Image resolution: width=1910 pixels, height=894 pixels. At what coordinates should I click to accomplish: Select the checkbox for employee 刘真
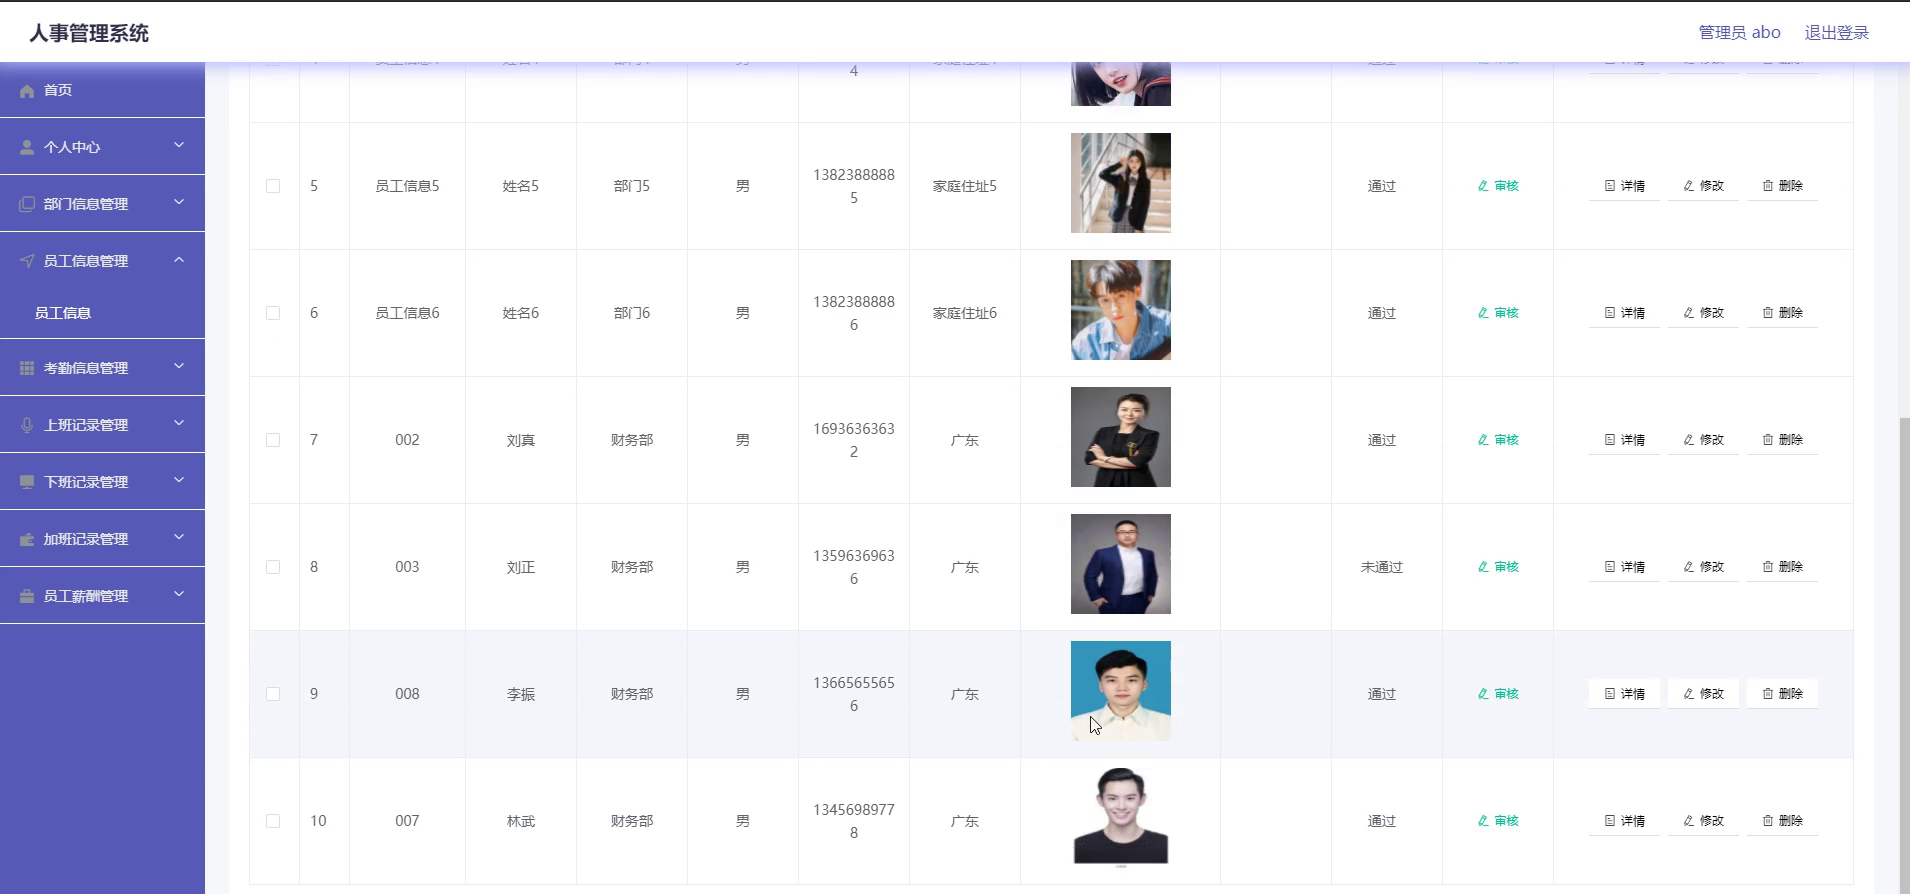click(x=273, y=440)
